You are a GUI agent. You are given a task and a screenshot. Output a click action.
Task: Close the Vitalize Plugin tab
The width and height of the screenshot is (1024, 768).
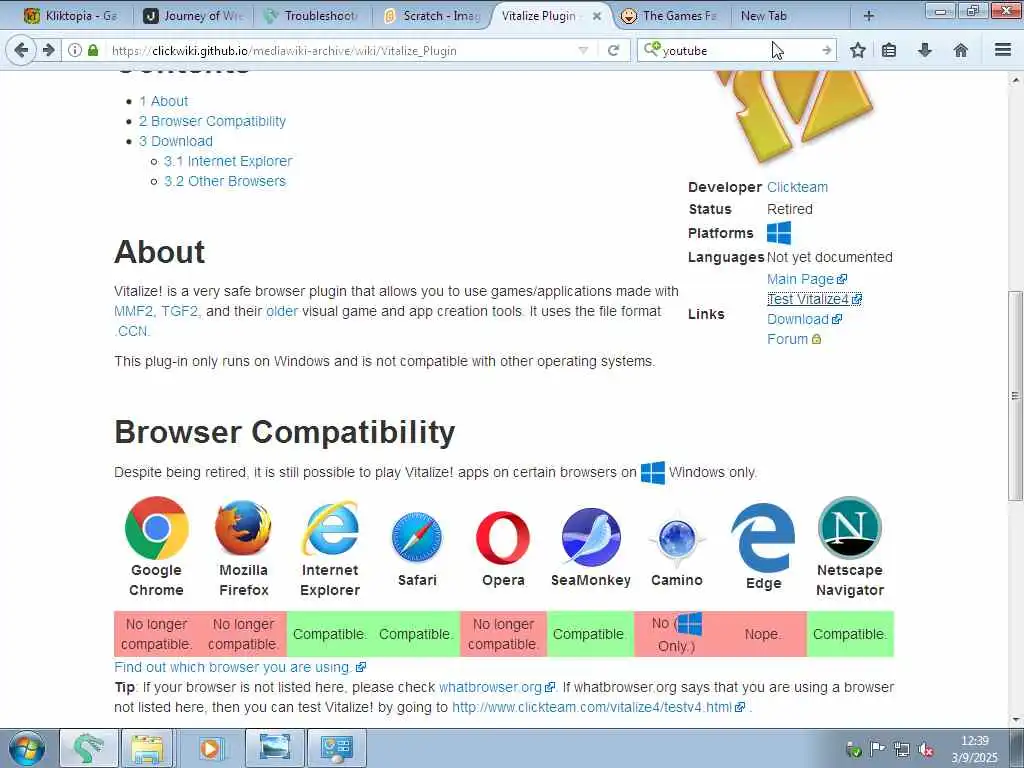click(x=596, y=16)
